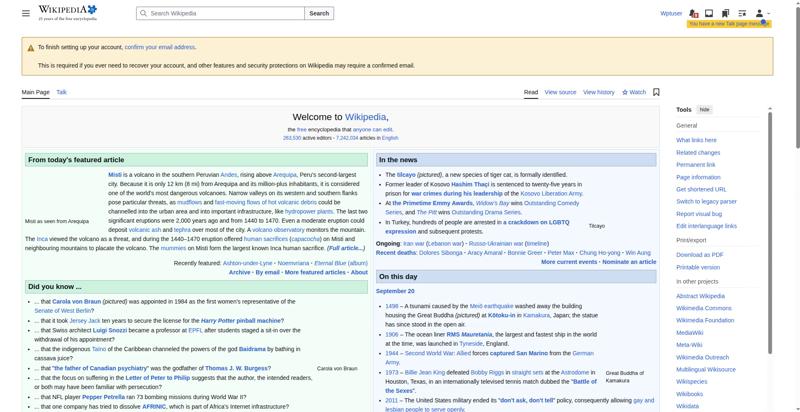Open Nominate an article link

pos(629,262)
